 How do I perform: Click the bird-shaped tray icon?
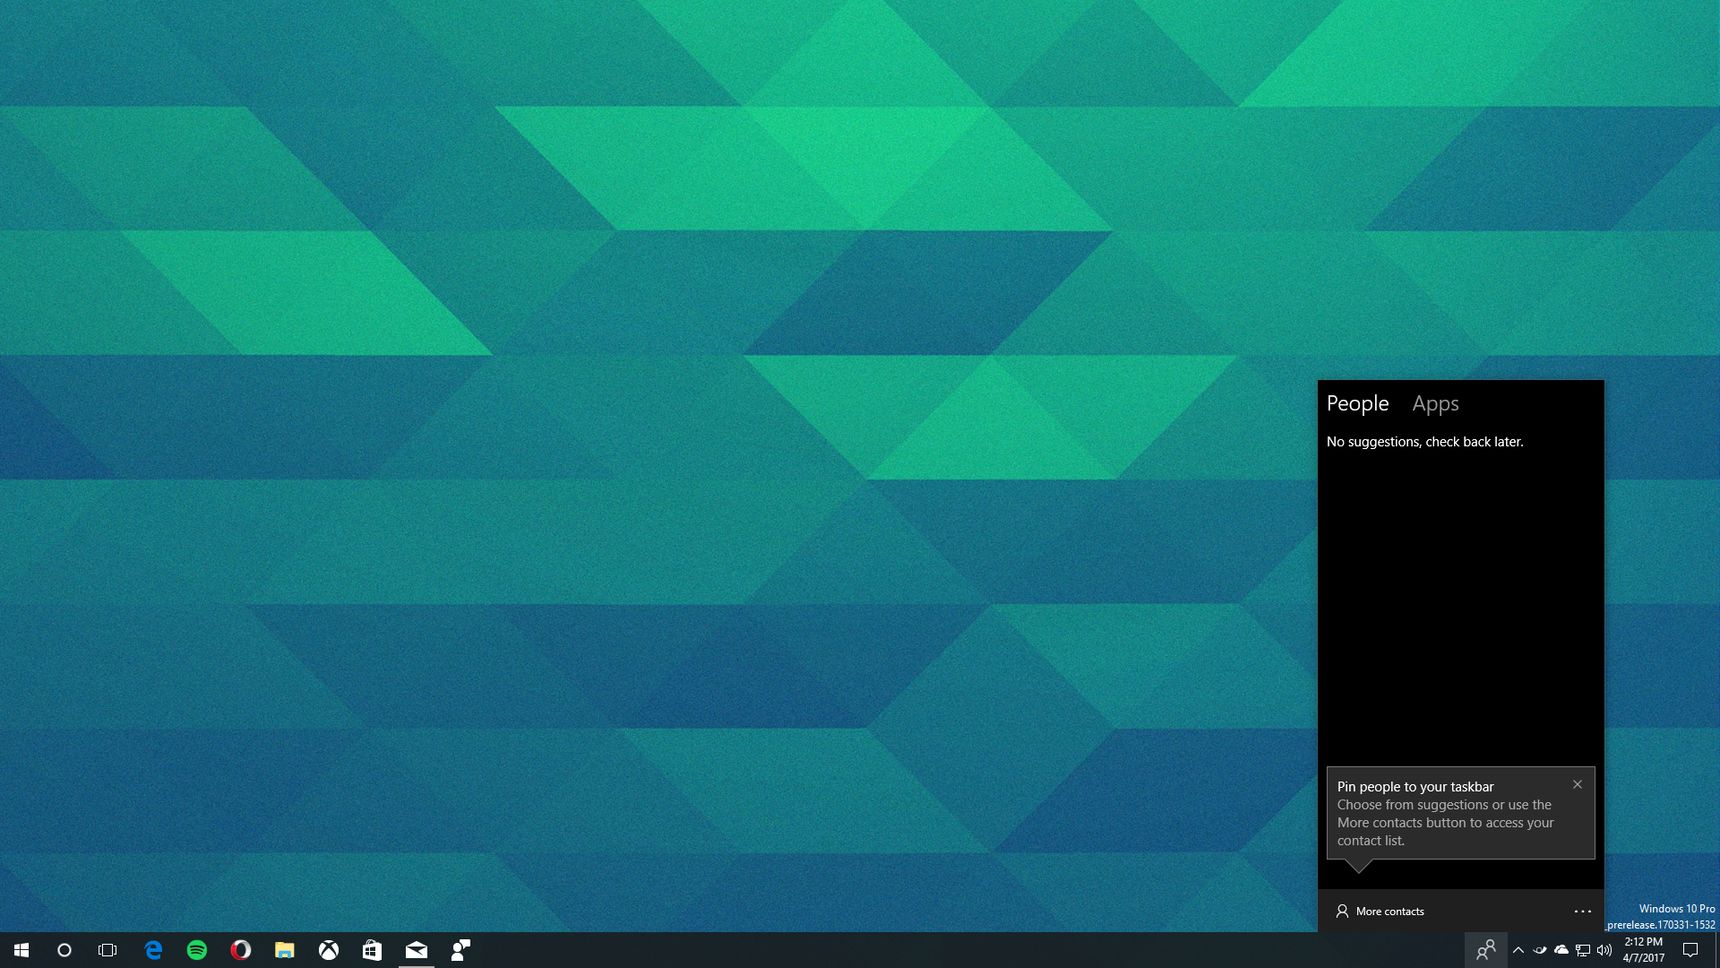[x=1540, y=950]
